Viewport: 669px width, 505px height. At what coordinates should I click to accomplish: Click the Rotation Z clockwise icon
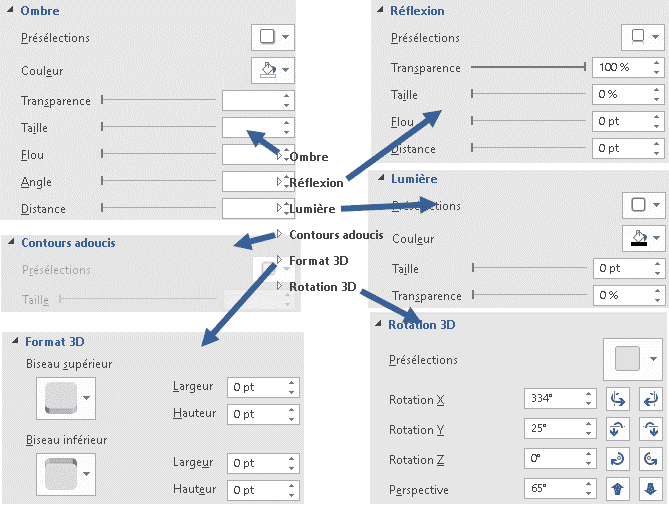[x=617, y=459]
